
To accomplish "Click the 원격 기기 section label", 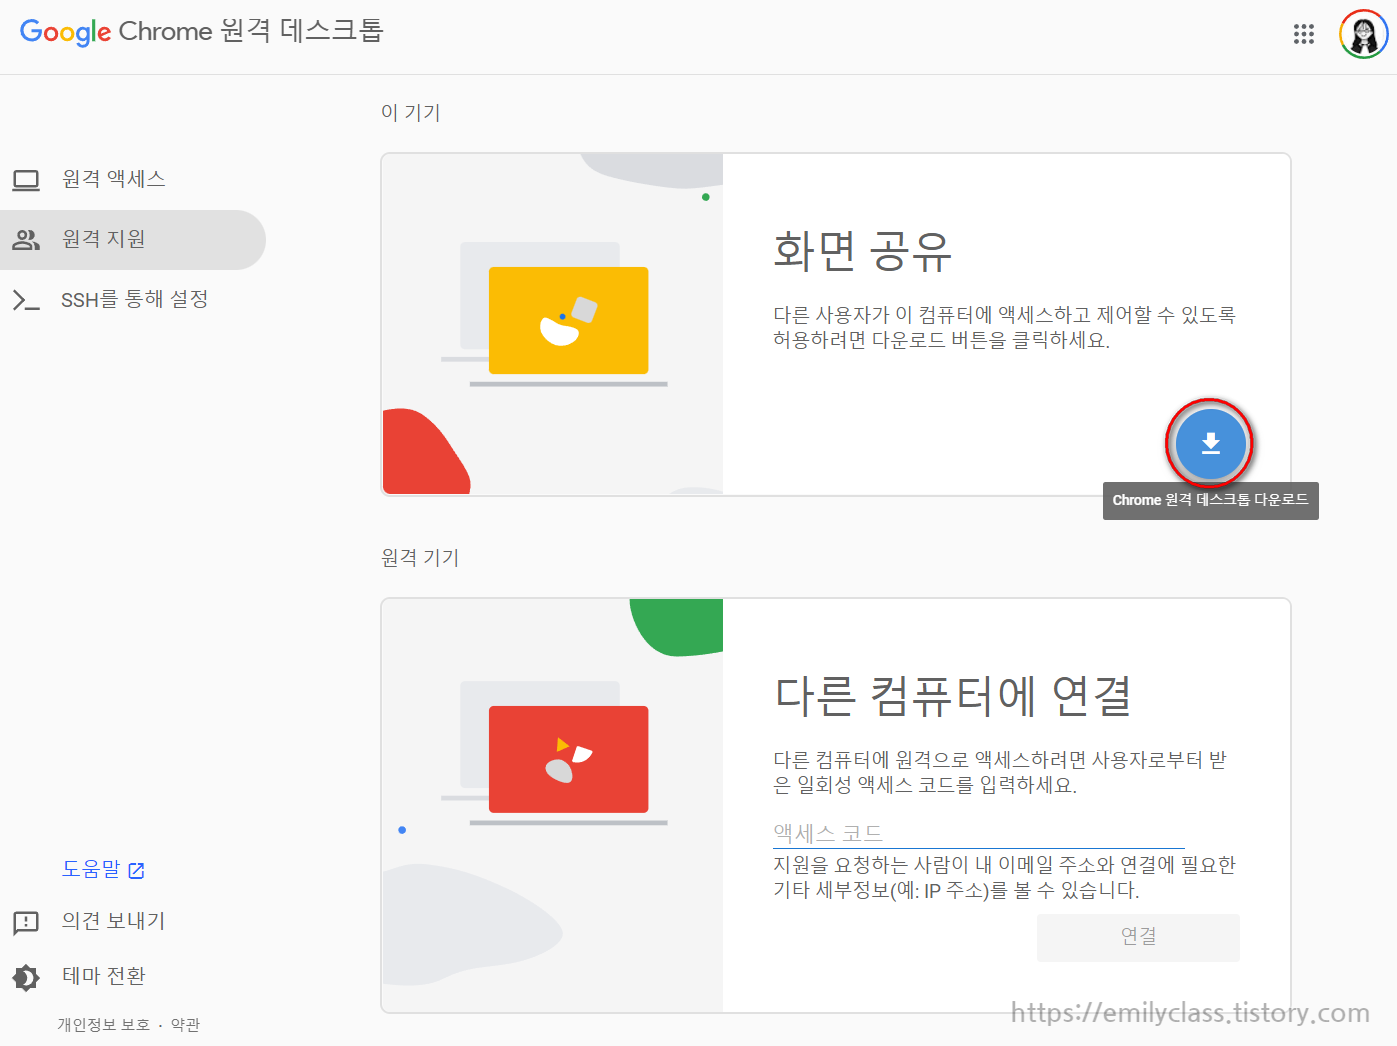I will (x=420, y=557).
